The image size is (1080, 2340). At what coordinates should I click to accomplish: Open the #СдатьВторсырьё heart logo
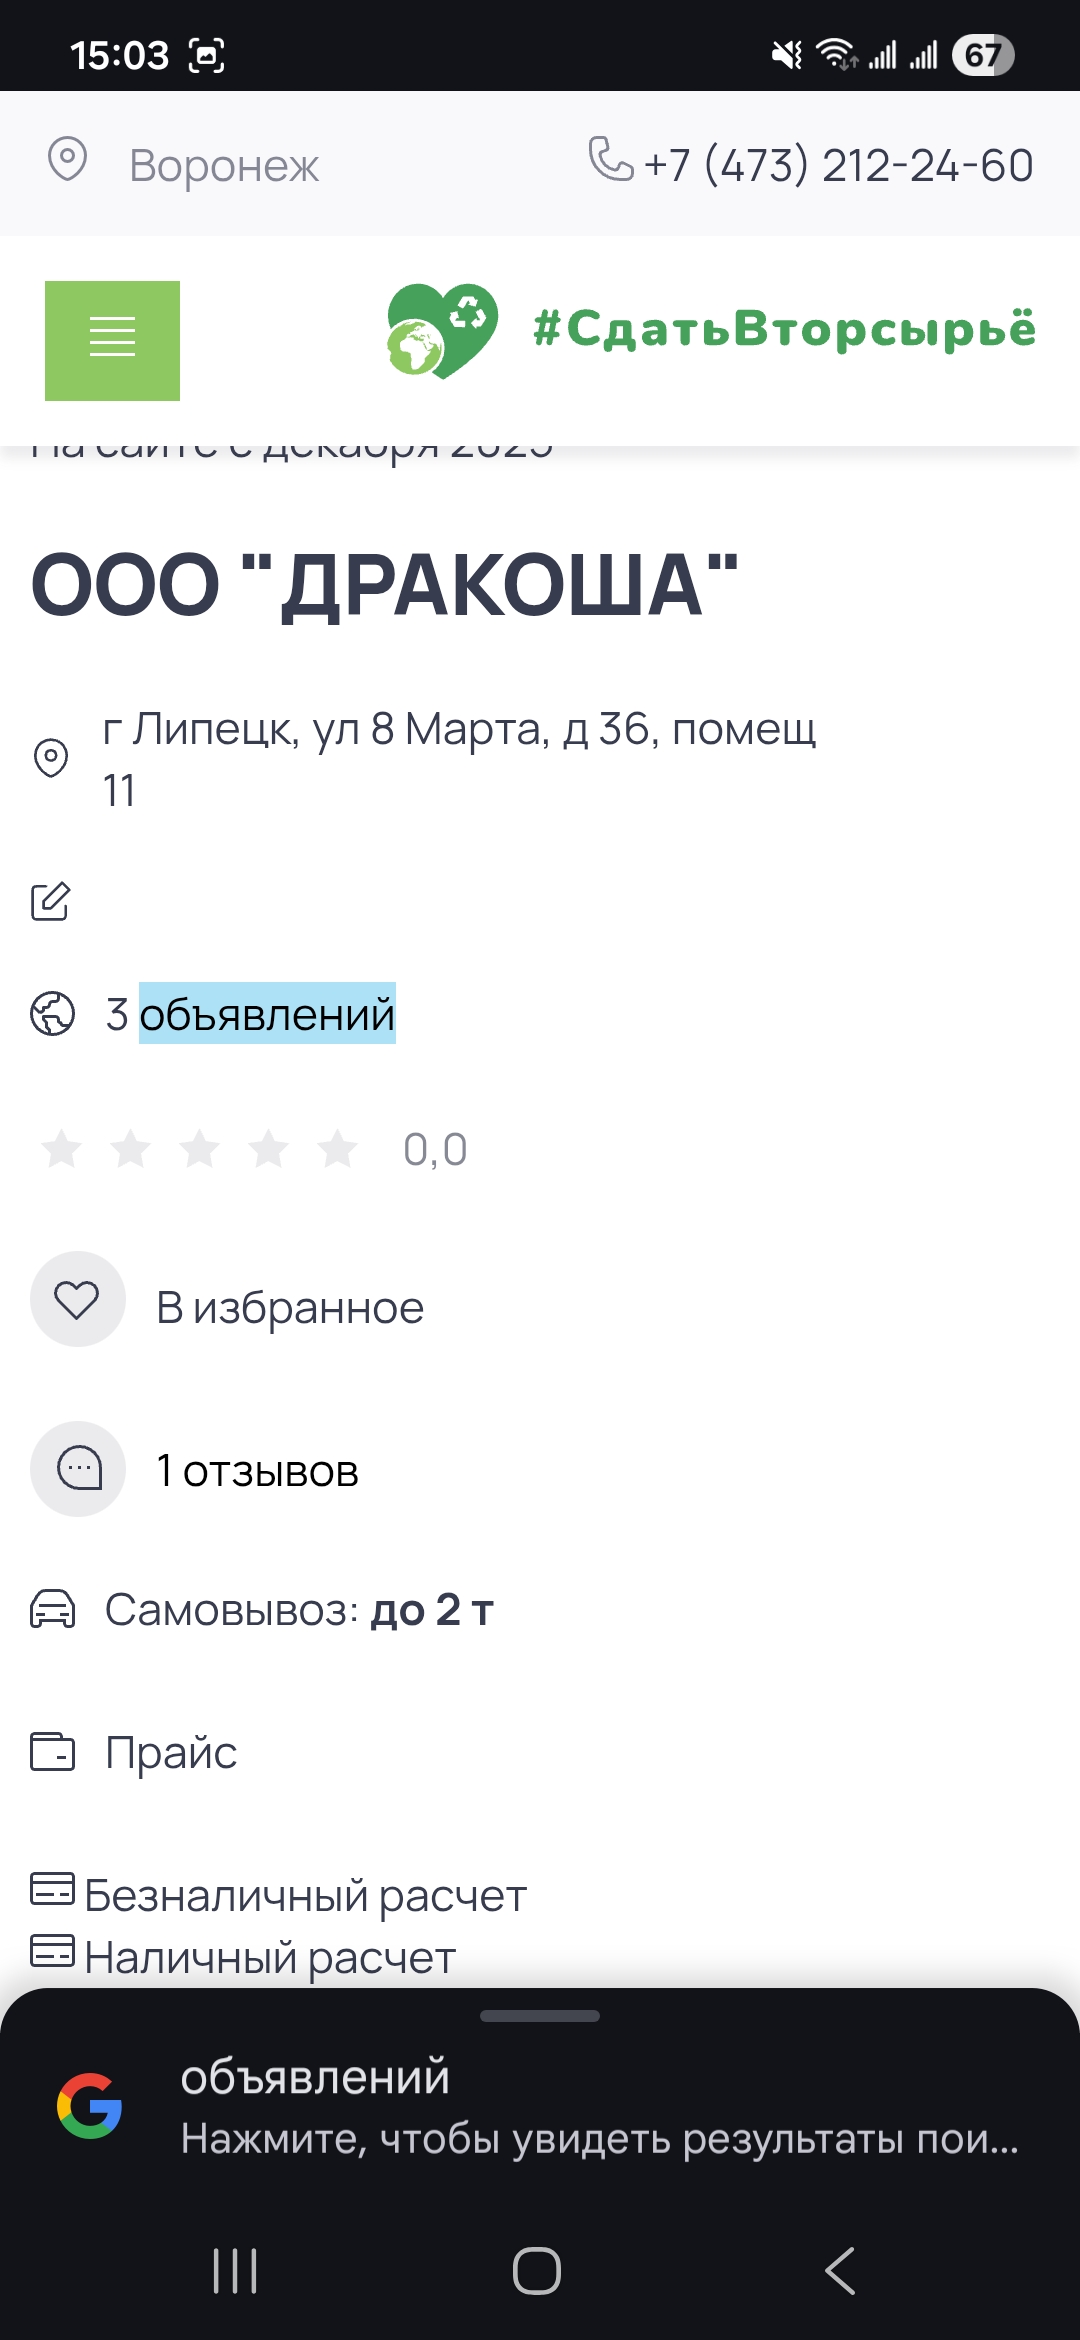tap(442, 330)
